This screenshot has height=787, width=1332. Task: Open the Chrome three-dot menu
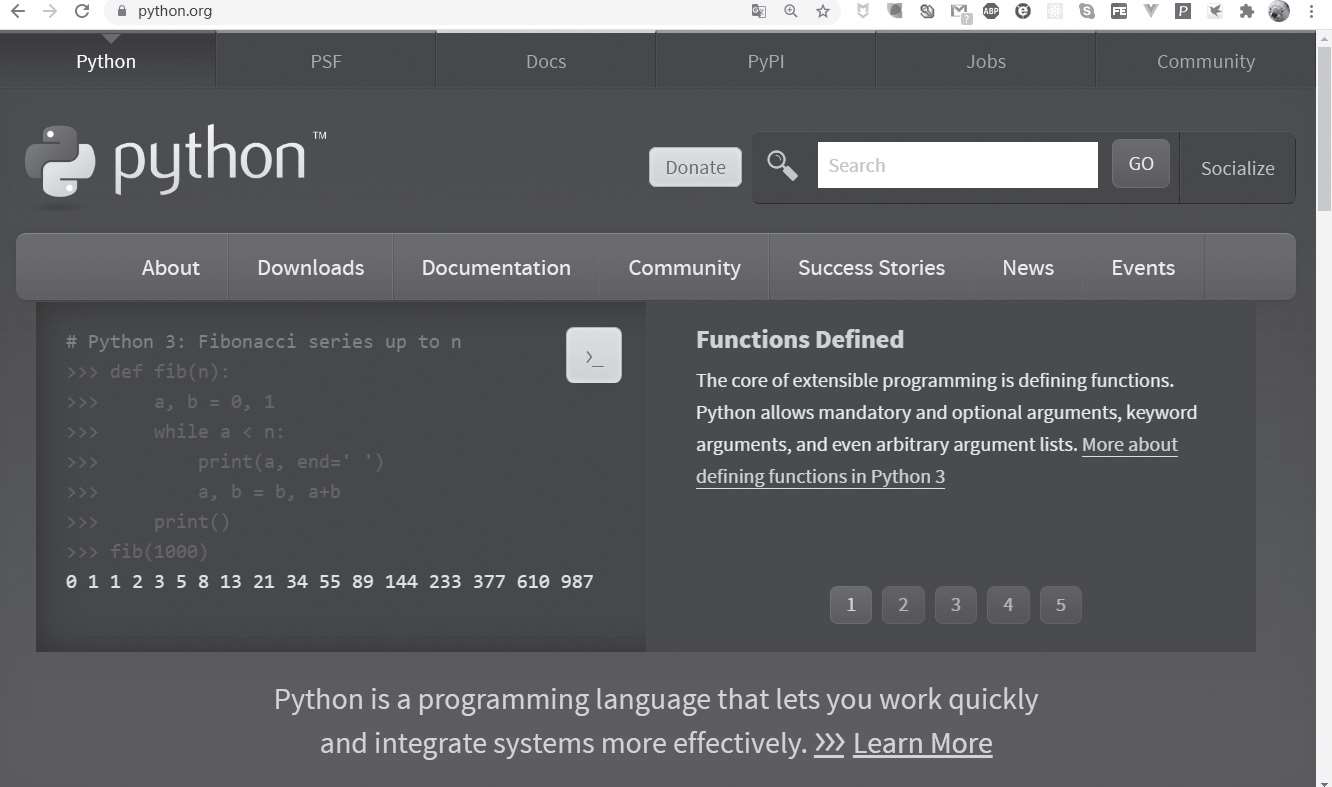pos(1312,12)
